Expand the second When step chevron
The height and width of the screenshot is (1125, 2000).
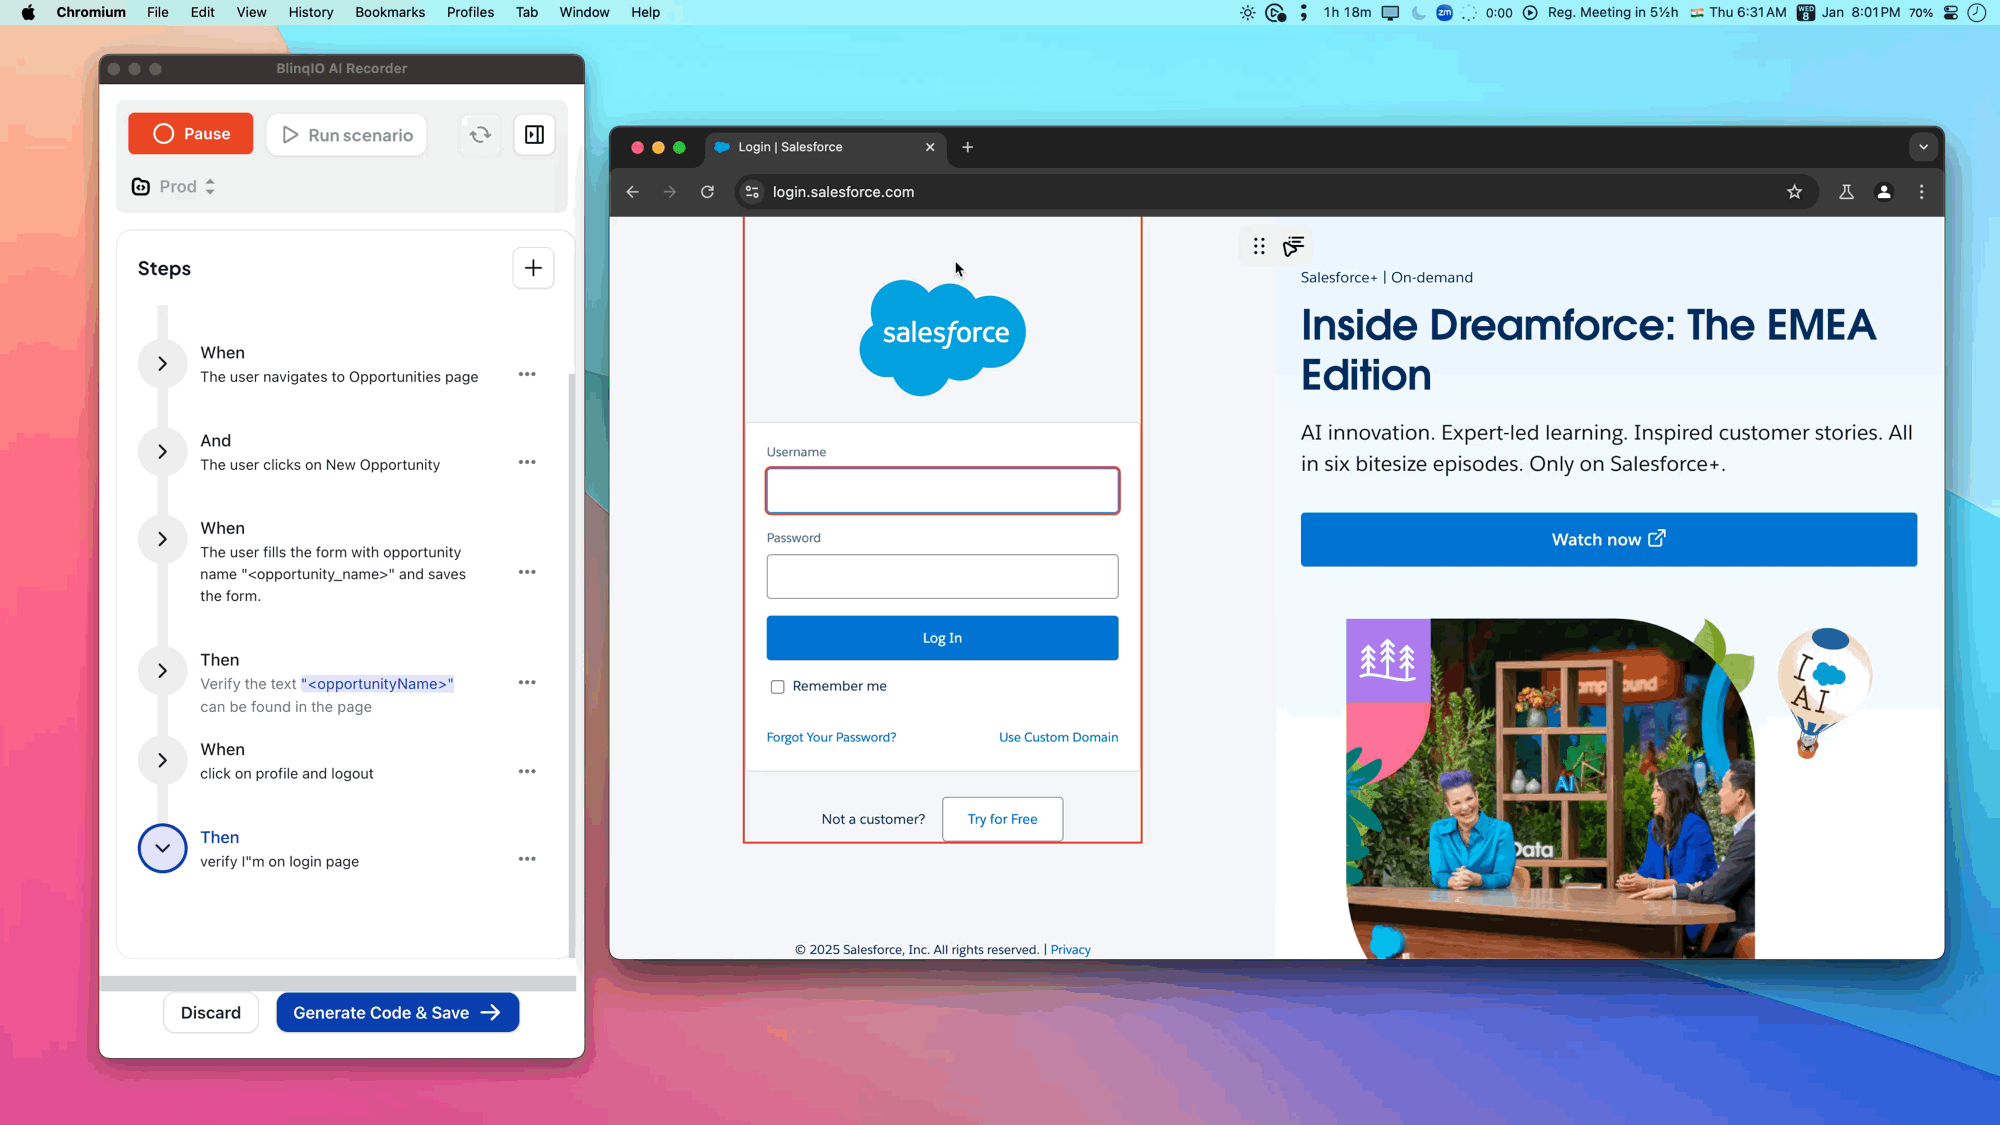coord(162,538)
